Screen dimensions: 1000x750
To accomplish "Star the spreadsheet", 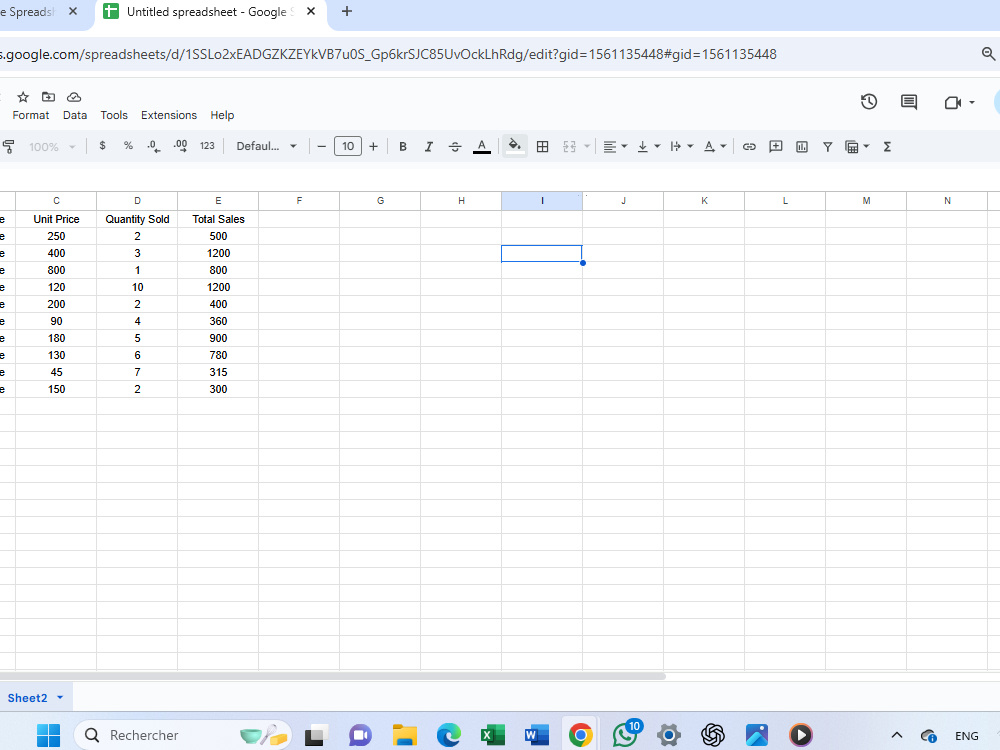I will 23,97.
